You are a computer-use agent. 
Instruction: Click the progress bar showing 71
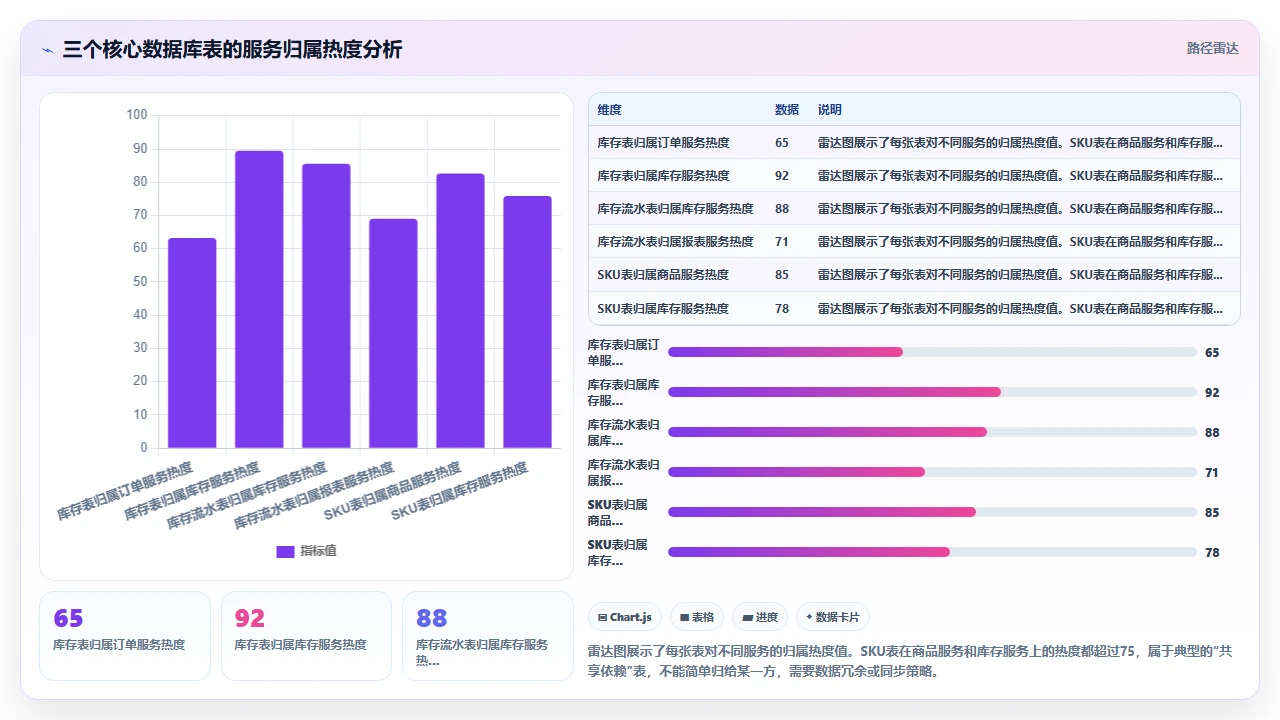pyautogui.click(x=932, y=472)
